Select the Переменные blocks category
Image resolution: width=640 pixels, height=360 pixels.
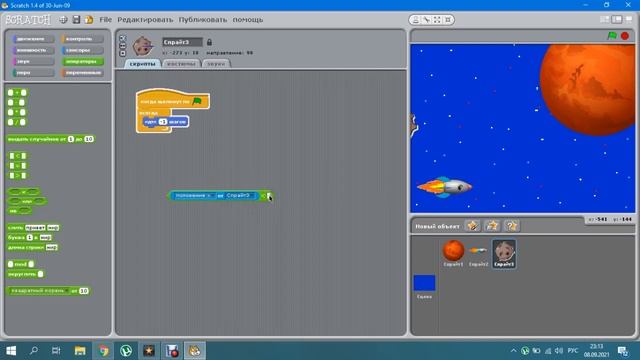(82, 73)
